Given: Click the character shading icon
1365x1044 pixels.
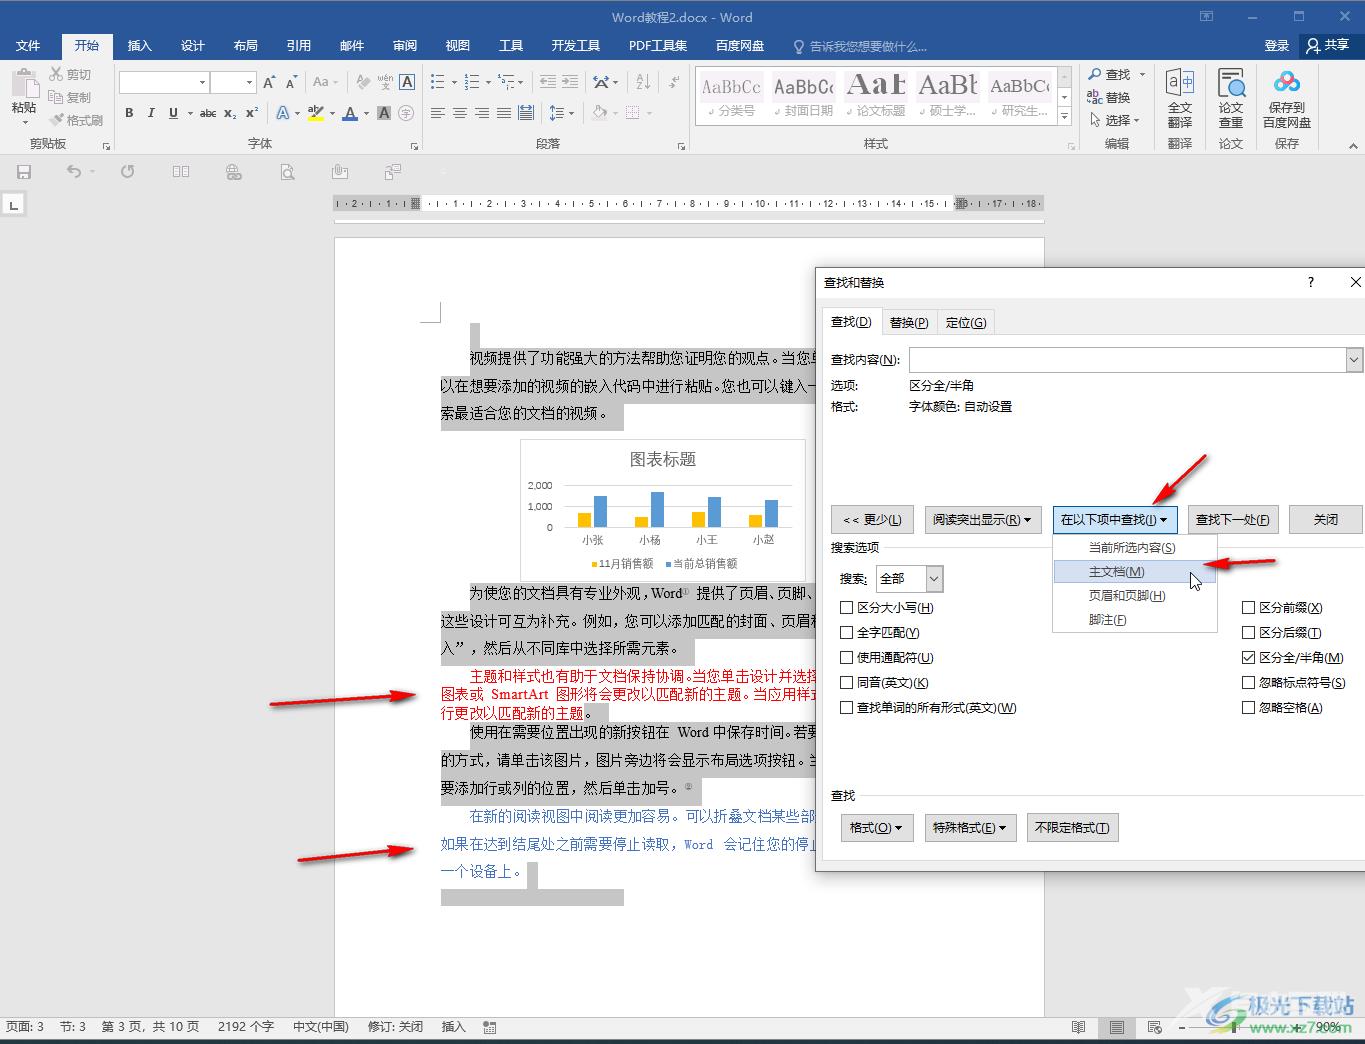Looking at the screenshot, I should (x=384, y=113).
